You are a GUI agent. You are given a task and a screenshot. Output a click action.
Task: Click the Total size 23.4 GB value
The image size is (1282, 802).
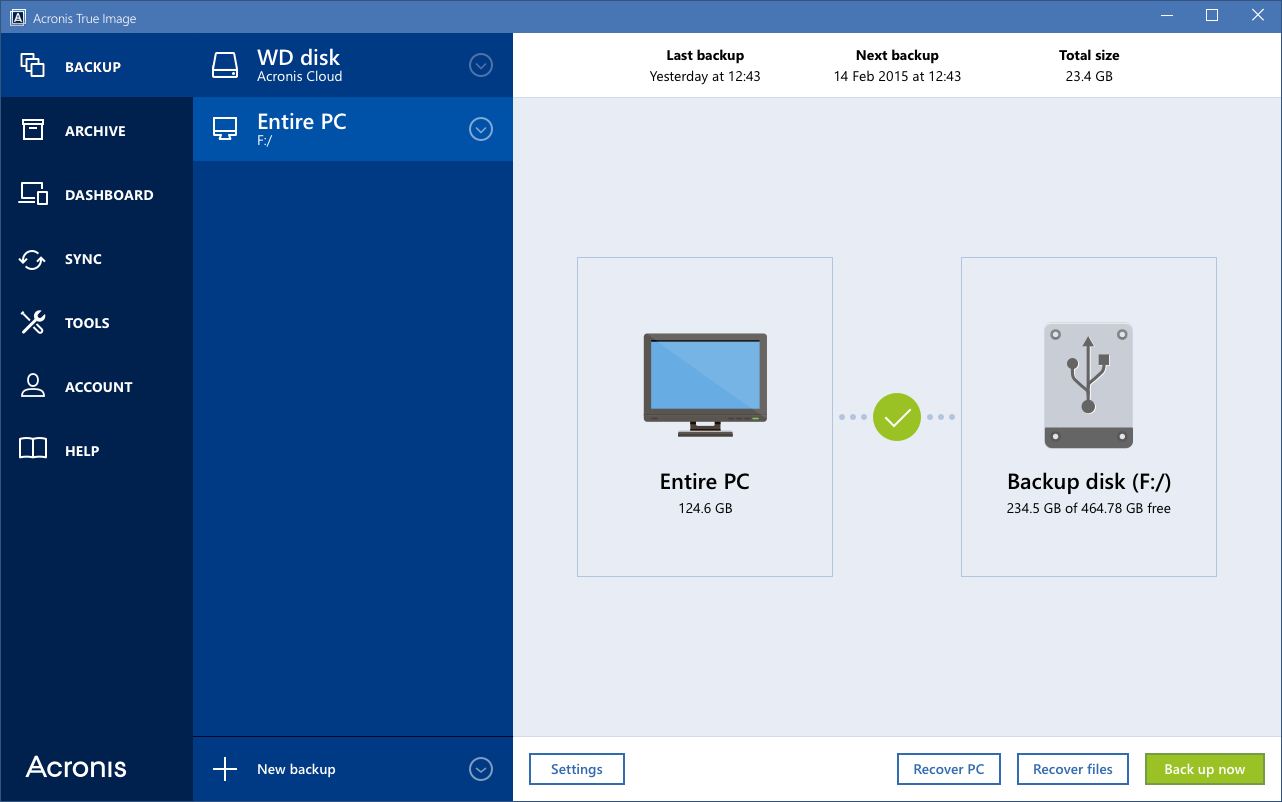coord(1089,76)
